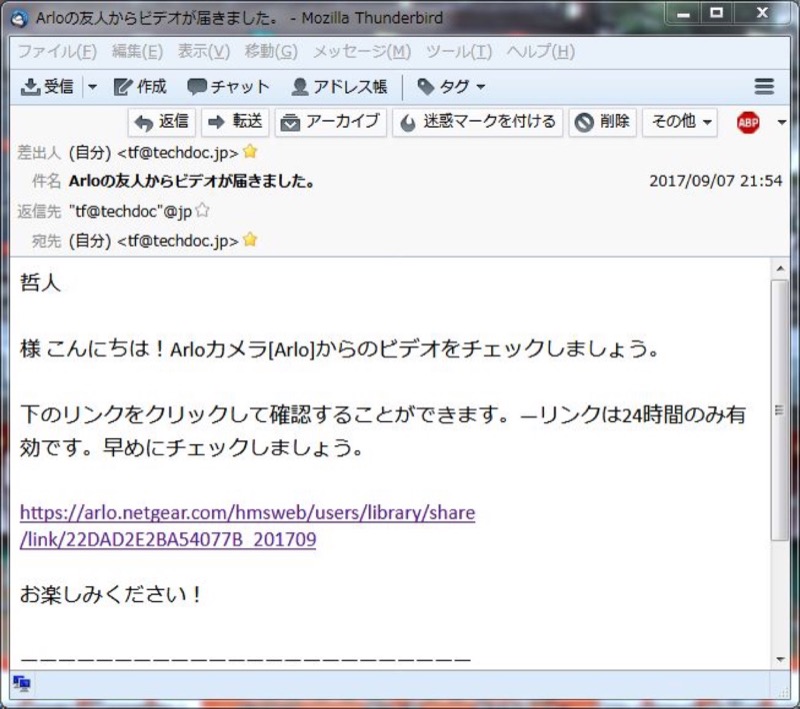Open the ファイル(F) menu
This screenshot has height=709, width=800.
[x=57, y=52]
